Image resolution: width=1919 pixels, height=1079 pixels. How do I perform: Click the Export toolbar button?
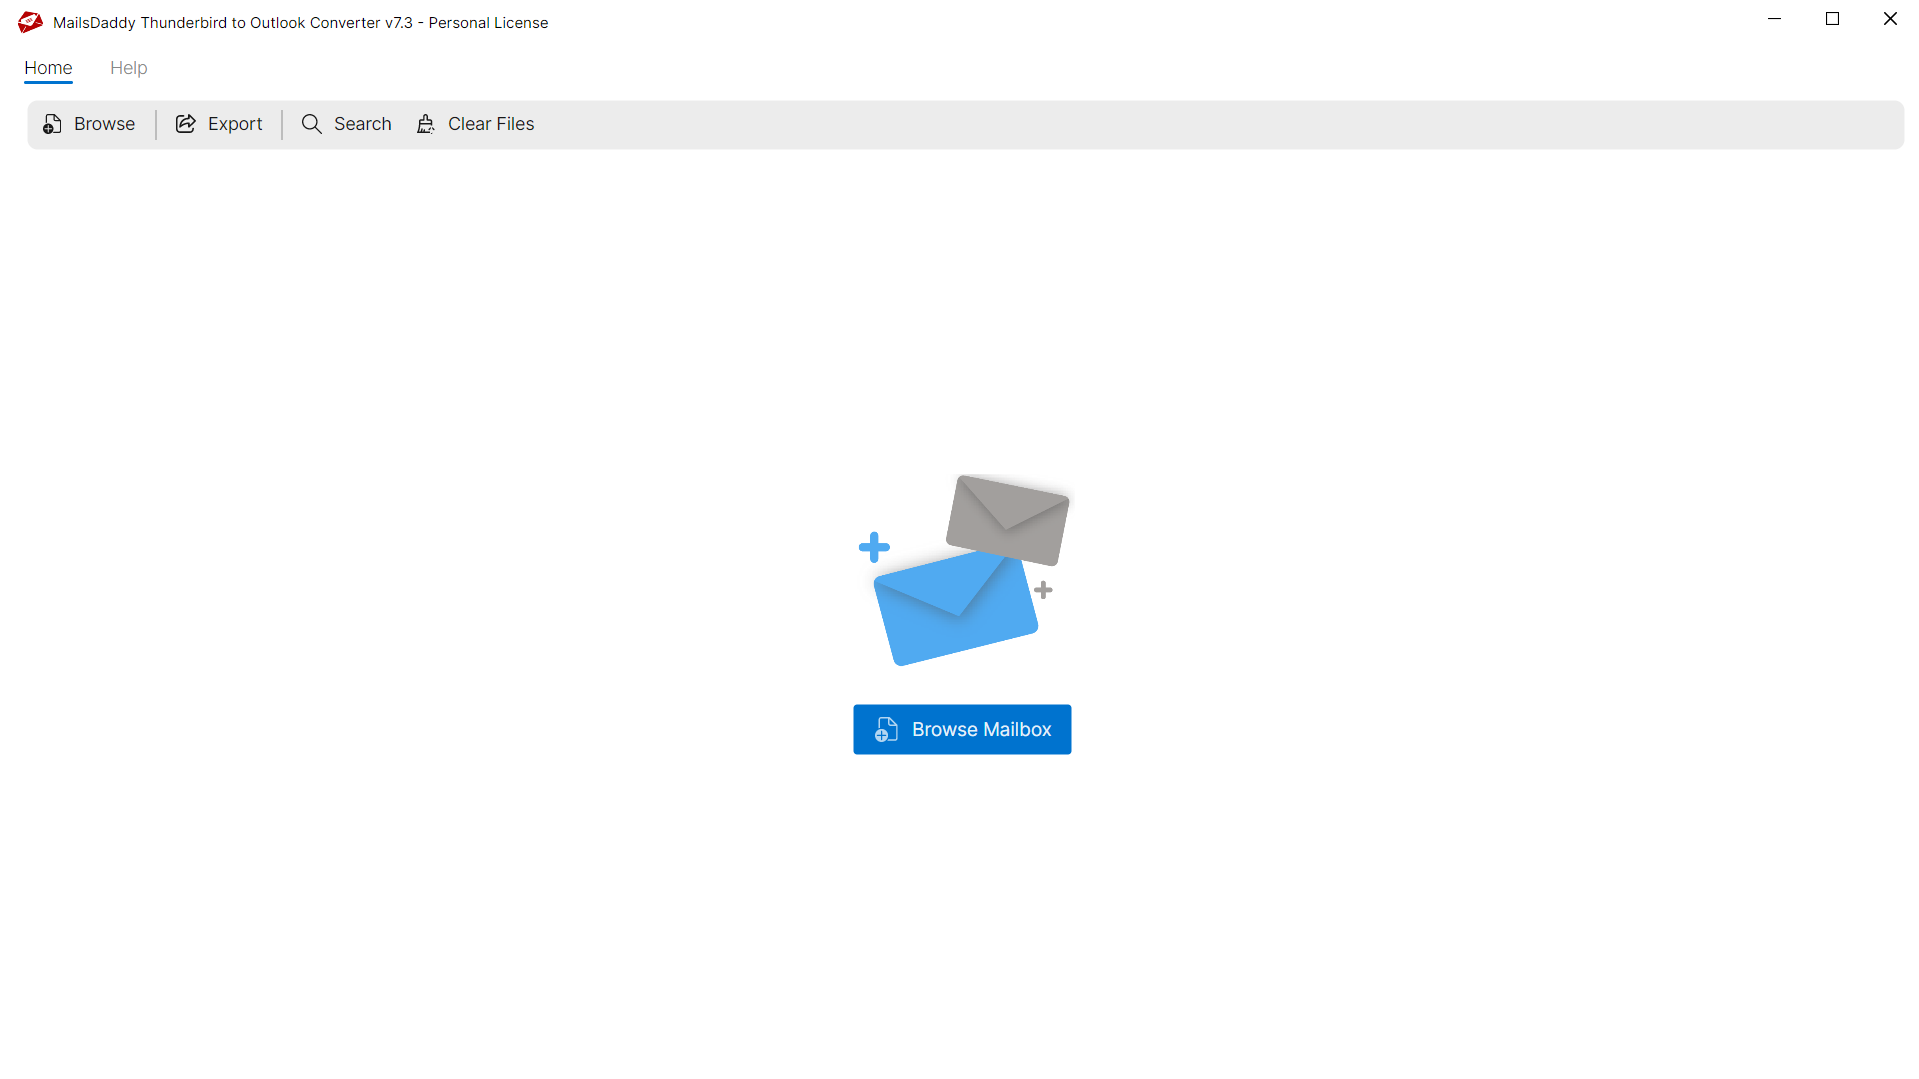[x=219, y=124]
